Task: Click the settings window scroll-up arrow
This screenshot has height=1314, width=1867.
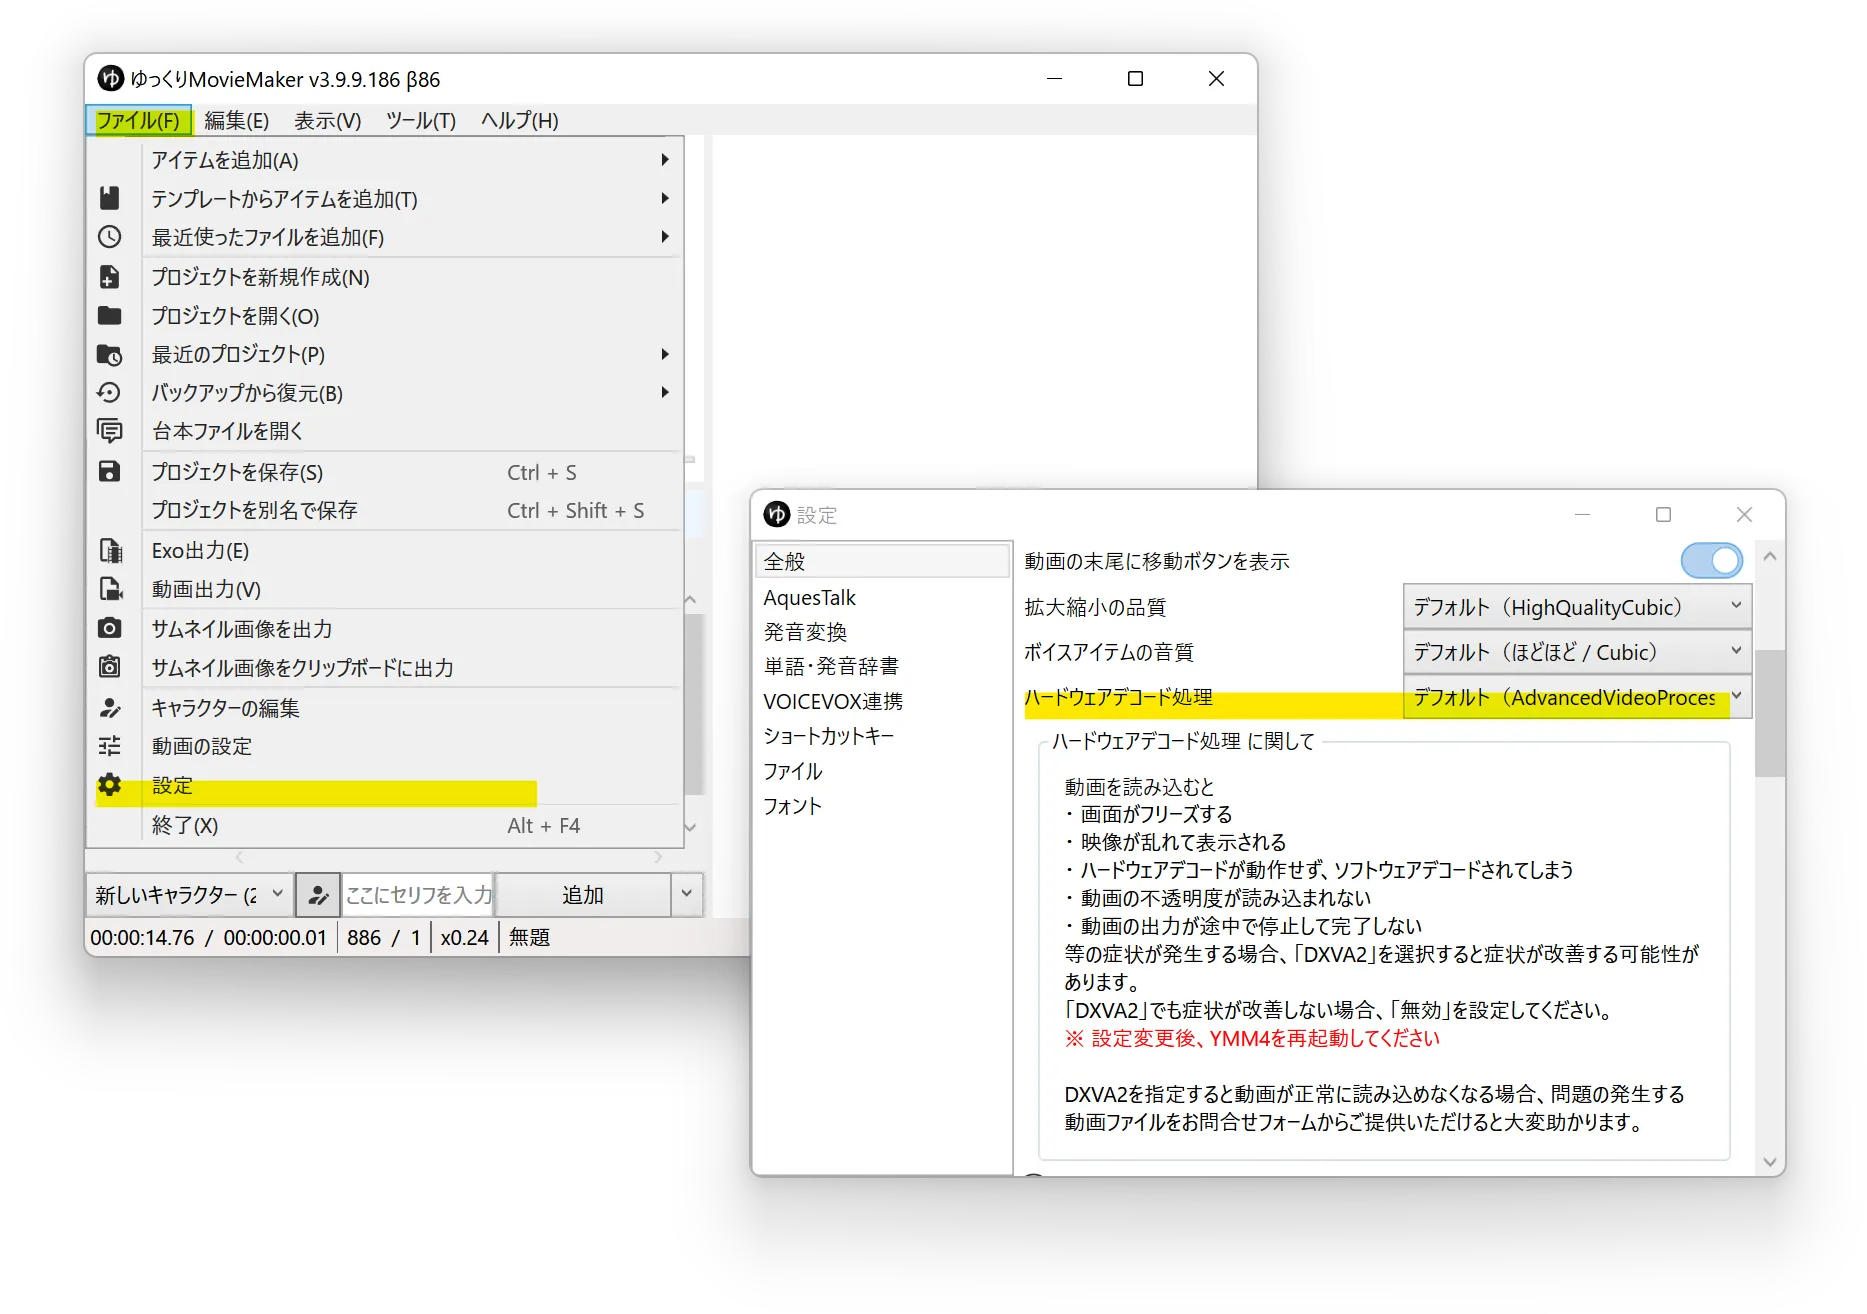Action: [x=1770, y=556]
